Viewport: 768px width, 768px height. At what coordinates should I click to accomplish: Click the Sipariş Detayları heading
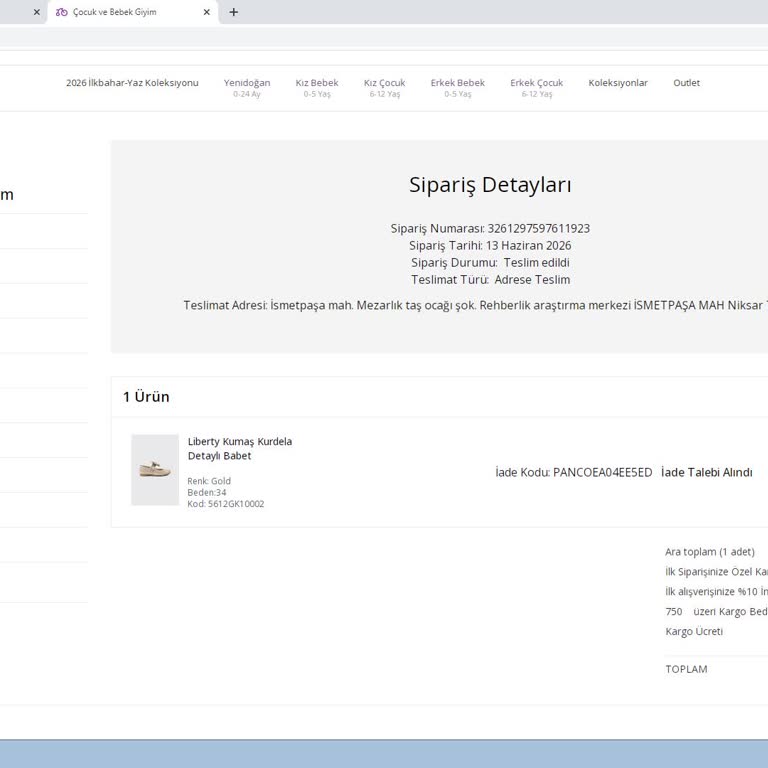click(x=490, y=185)
